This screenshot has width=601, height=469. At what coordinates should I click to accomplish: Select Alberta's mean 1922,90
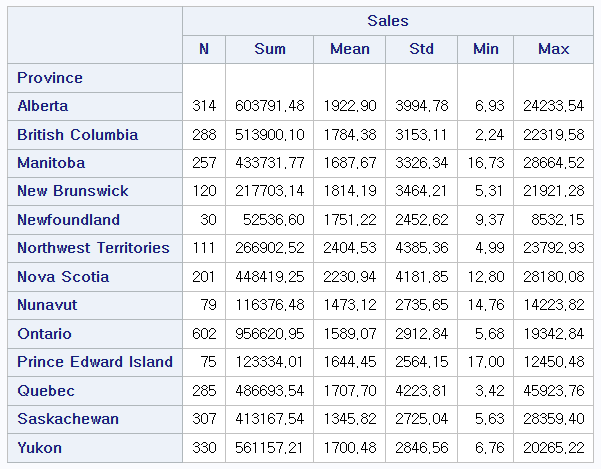click(350, 106)
